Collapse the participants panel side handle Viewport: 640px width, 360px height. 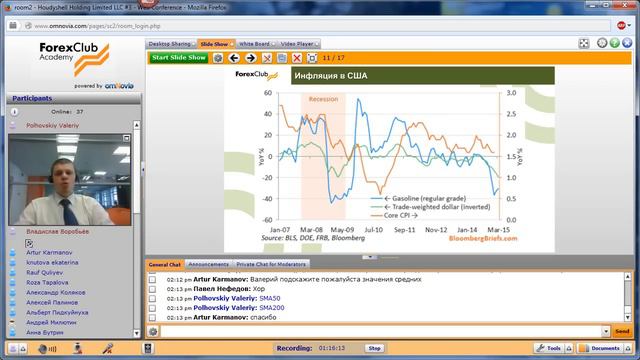click(x=143, y=169)
